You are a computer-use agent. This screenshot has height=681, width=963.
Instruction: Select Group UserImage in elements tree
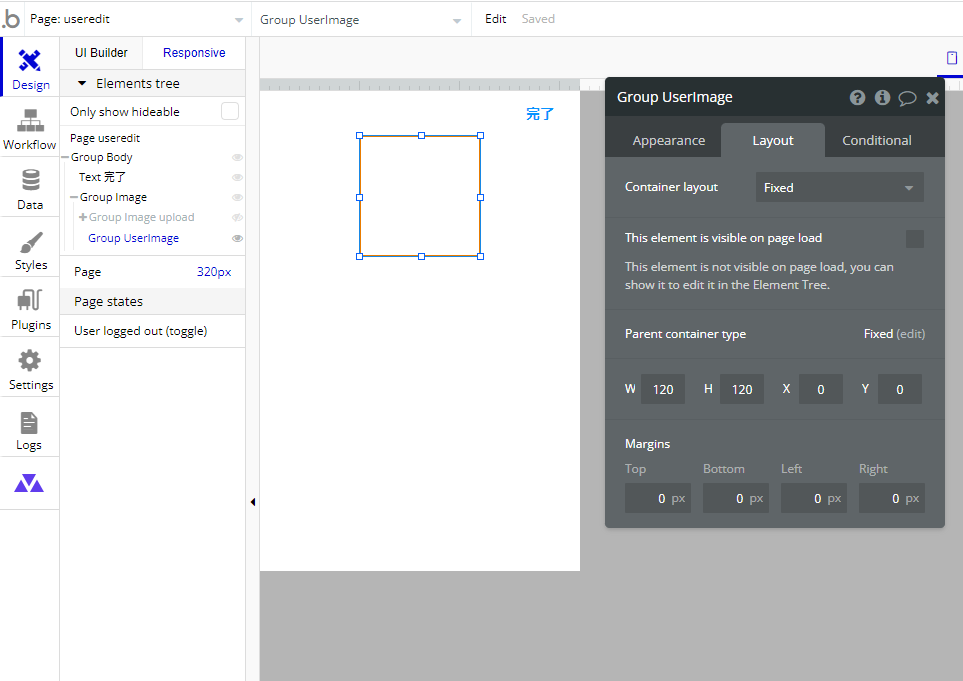click(133, 238)
